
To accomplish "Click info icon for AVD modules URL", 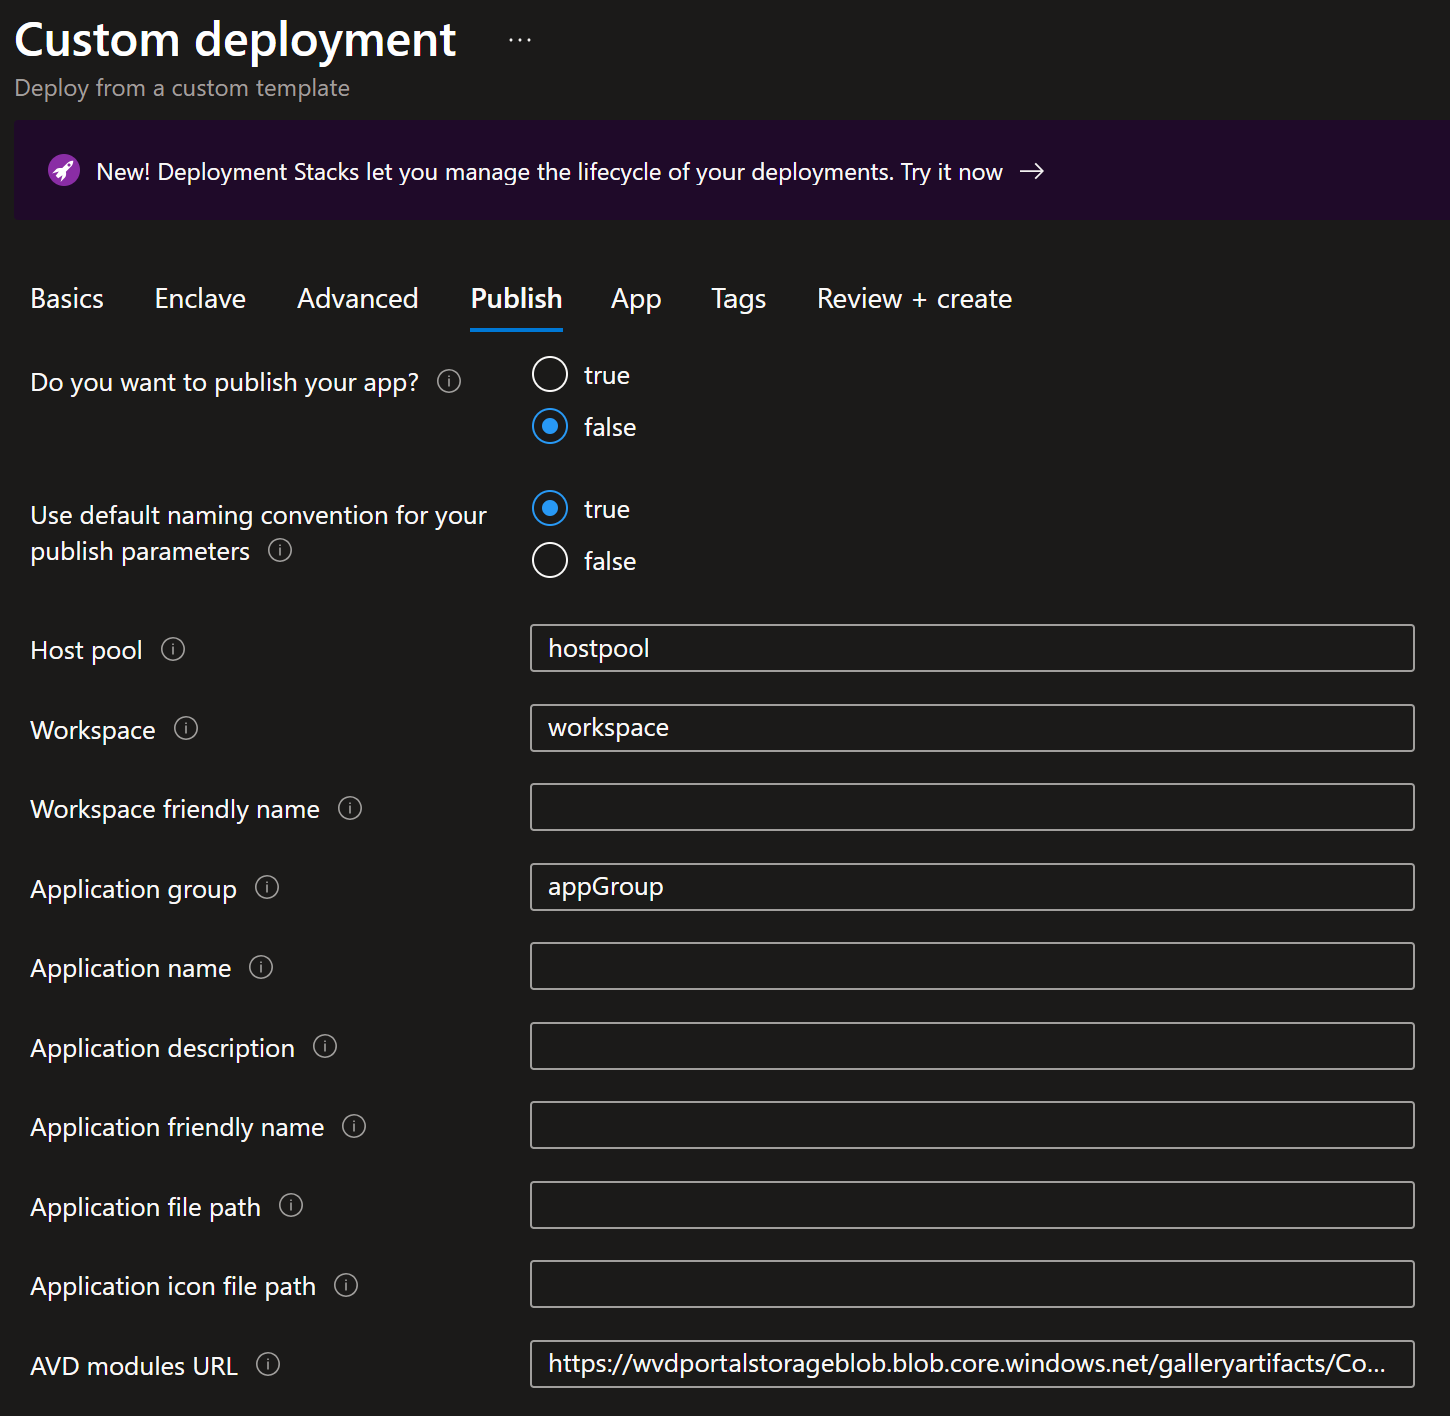I will click(x=268, y=1364).
